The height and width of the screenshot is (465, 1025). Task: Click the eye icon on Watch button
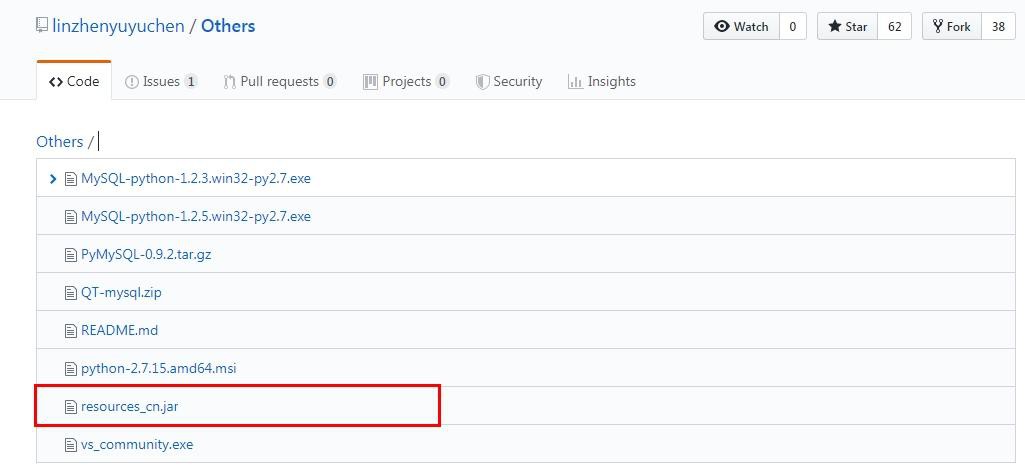tap(722, 26)
